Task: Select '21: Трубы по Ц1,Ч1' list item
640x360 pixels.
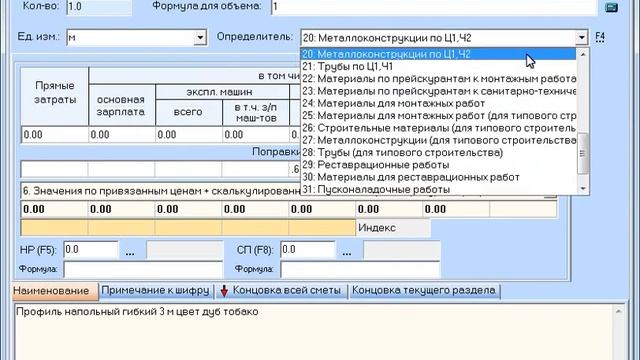Action: (438, 66)
